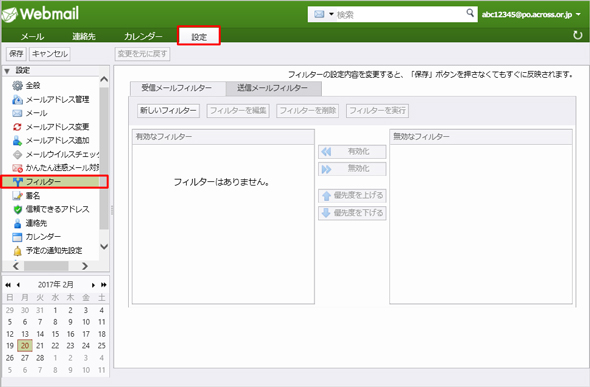This screenshot has height=387, width=590.
Task: Click the キャンセル button
Action: [50, 54]
